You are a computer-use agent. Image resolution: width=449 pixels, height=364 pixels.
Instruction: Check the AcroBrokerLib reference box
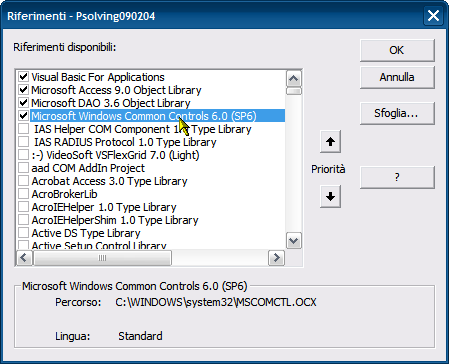pyautogui.click(x=23, y=194)
